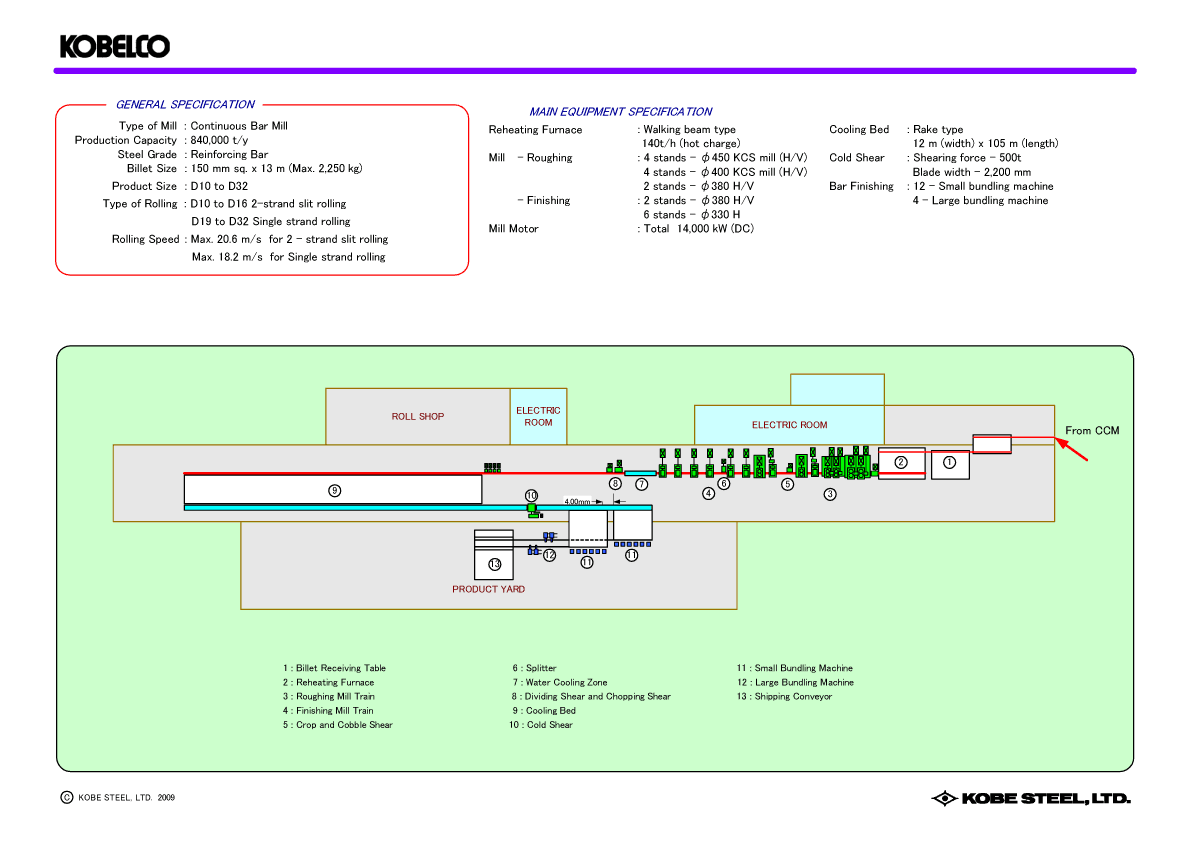Click Shearing force - 500t value

[967, 158]
